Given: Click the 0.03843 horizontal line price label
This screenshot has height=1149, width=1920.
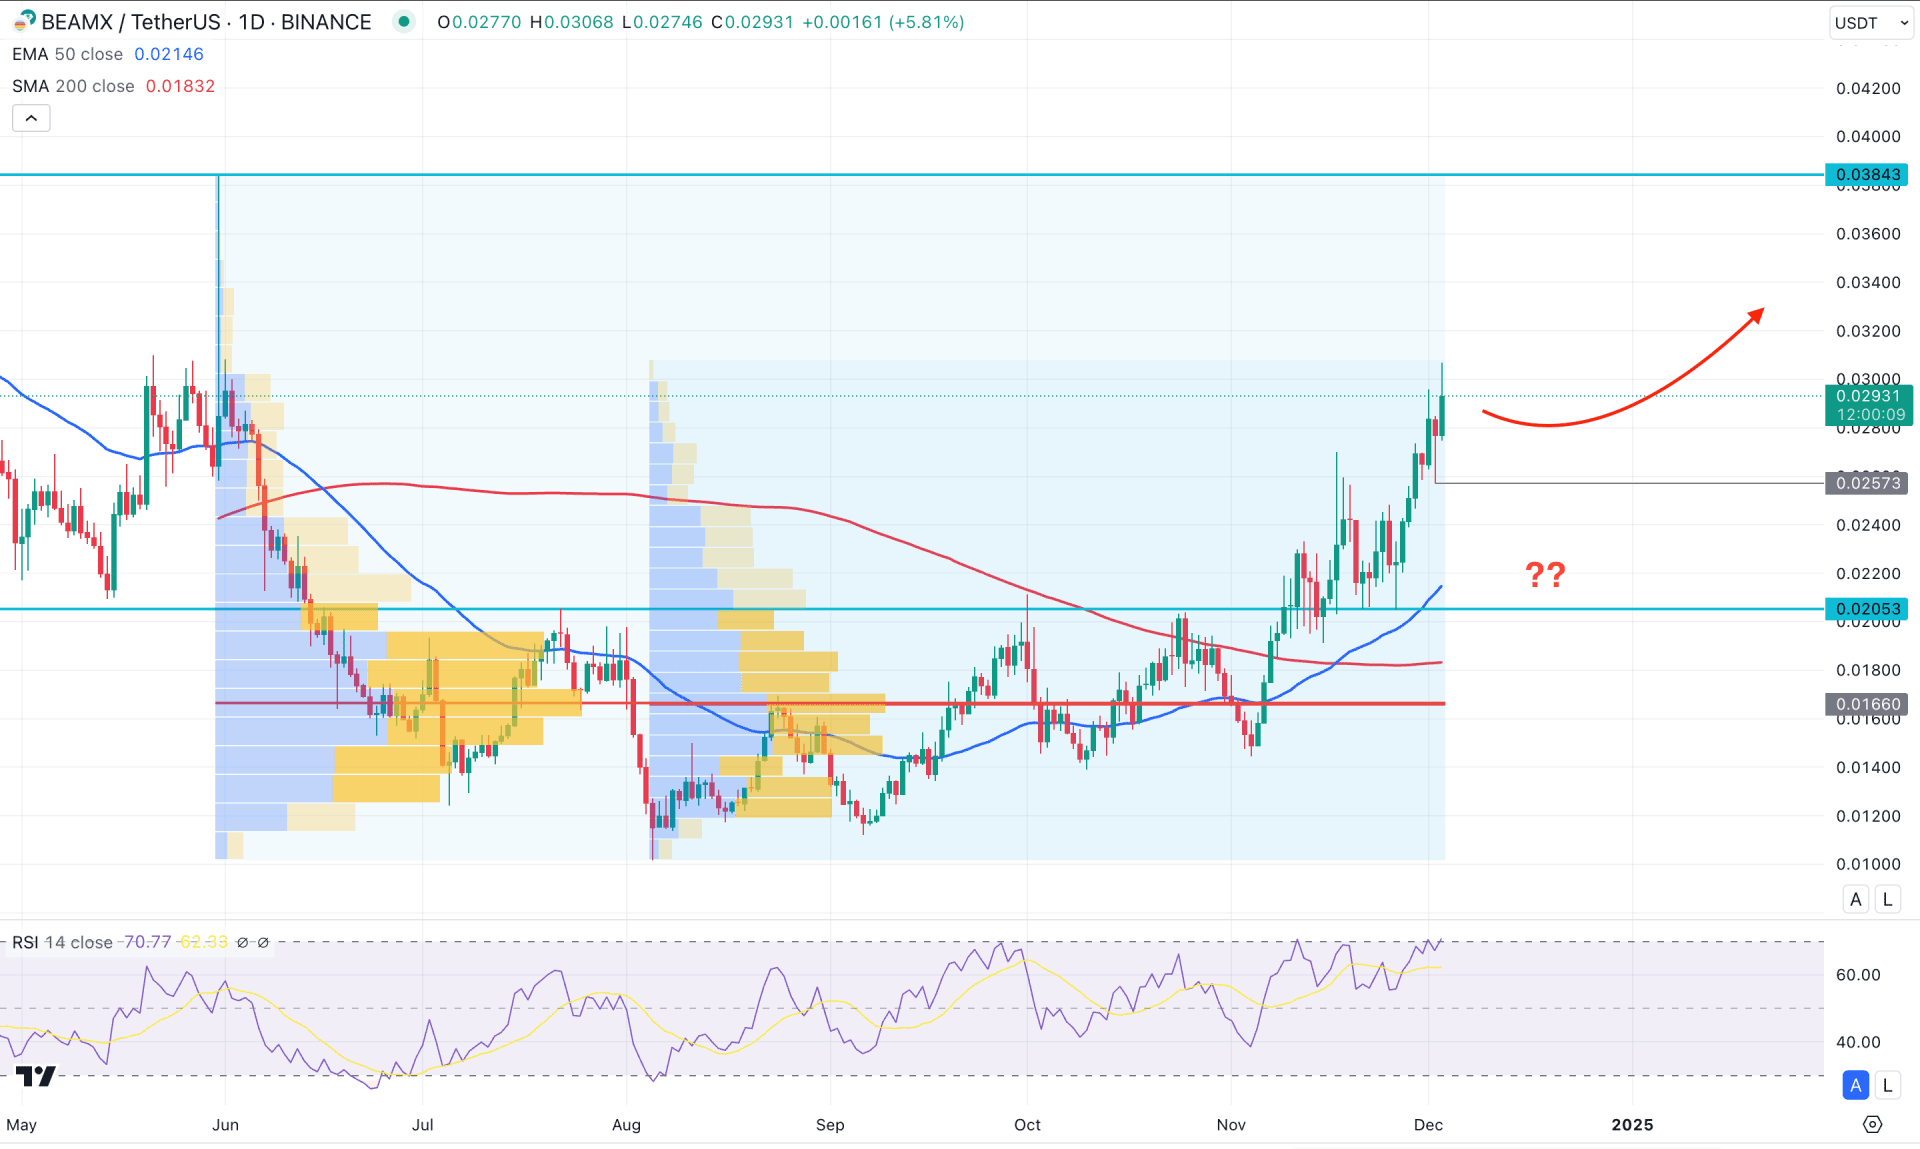Looking at the screenshot, I should [x=1867, y=174].
